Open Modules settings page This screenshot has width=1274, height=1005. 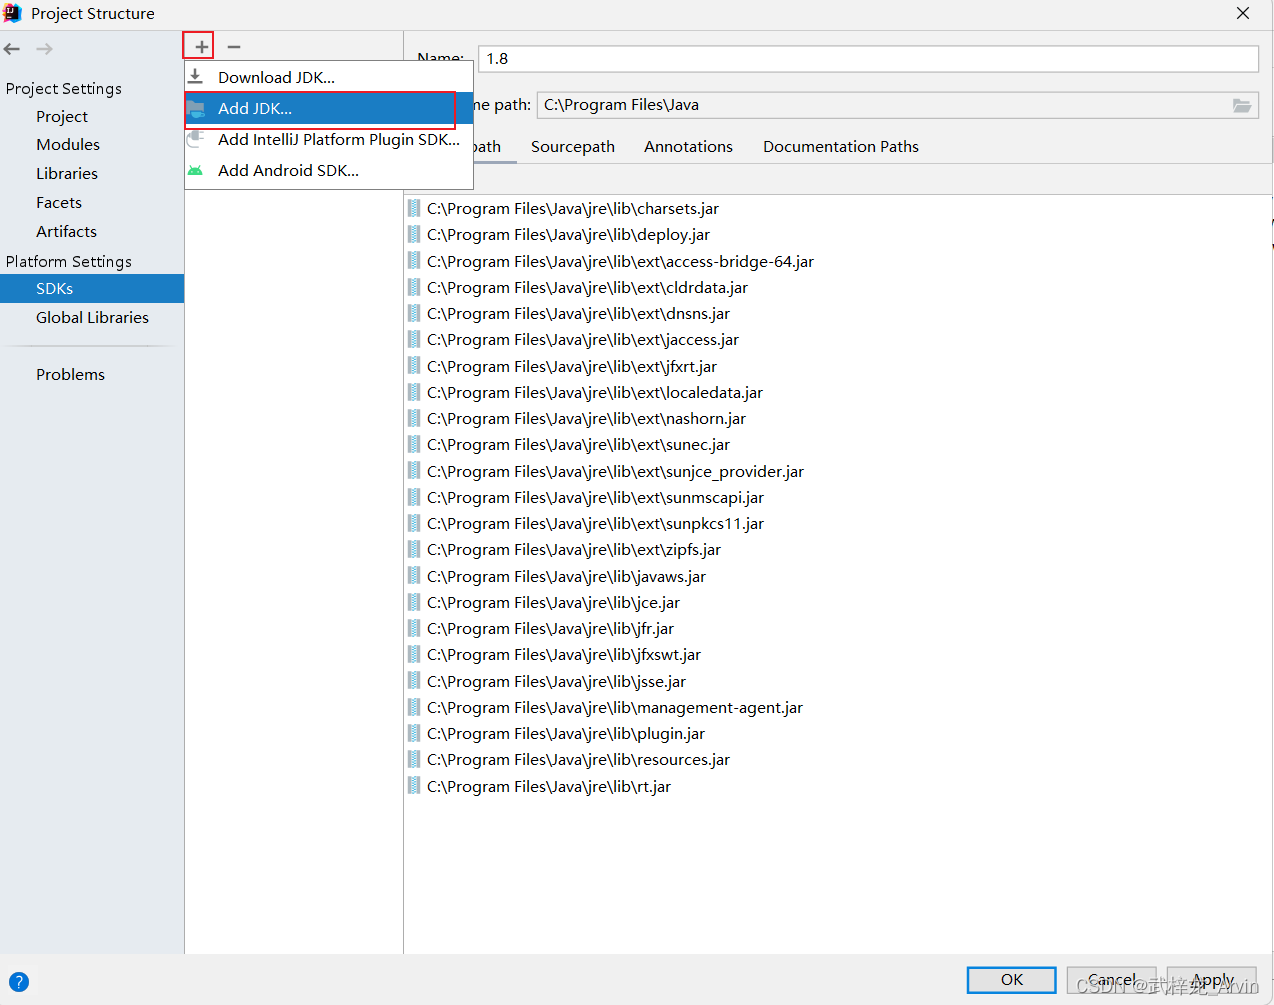click(68, 144)
